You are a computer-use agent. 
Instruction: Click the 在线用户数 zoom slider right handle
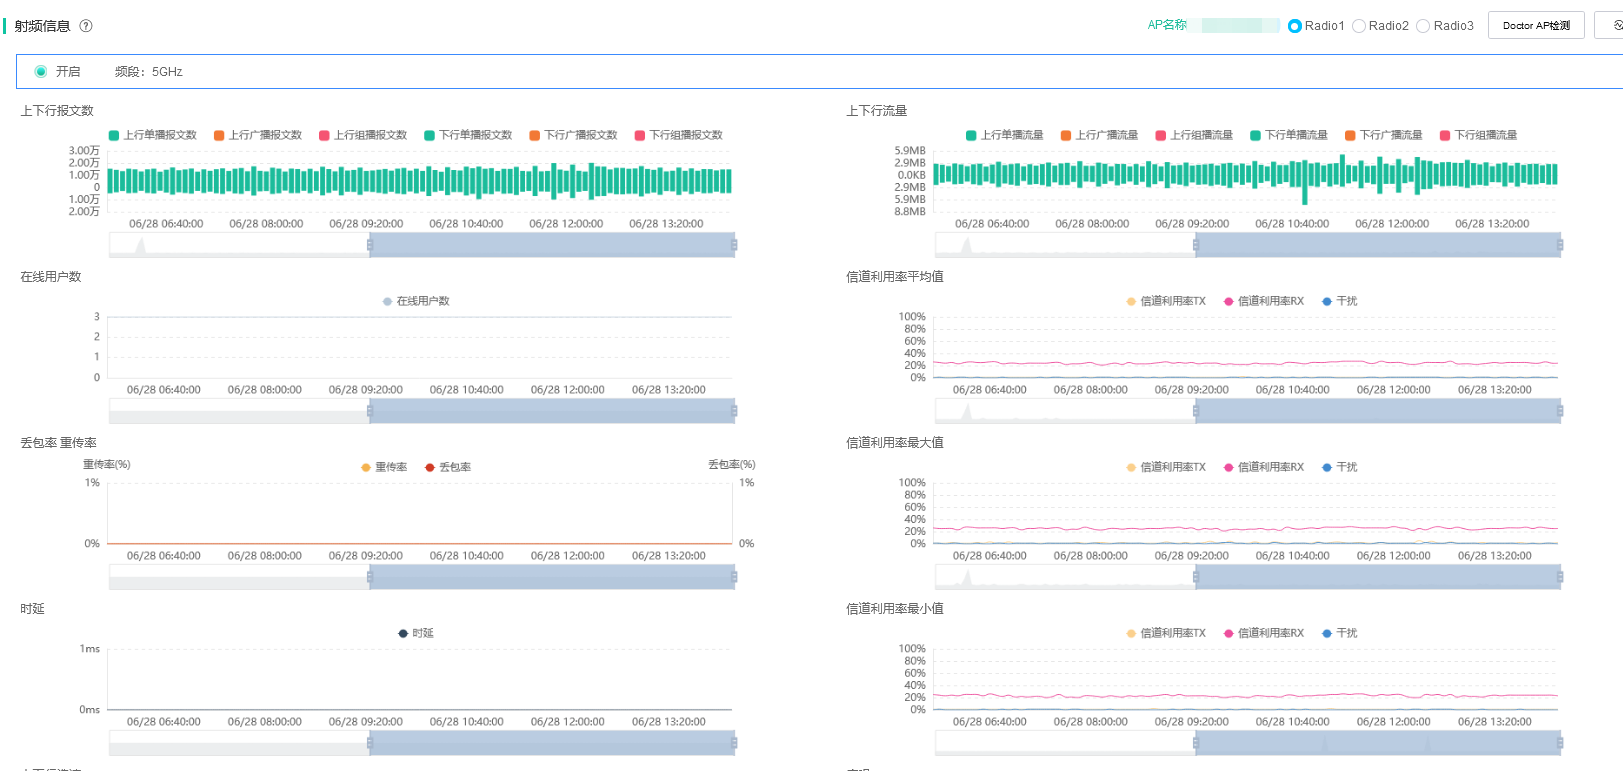[734, 411]
